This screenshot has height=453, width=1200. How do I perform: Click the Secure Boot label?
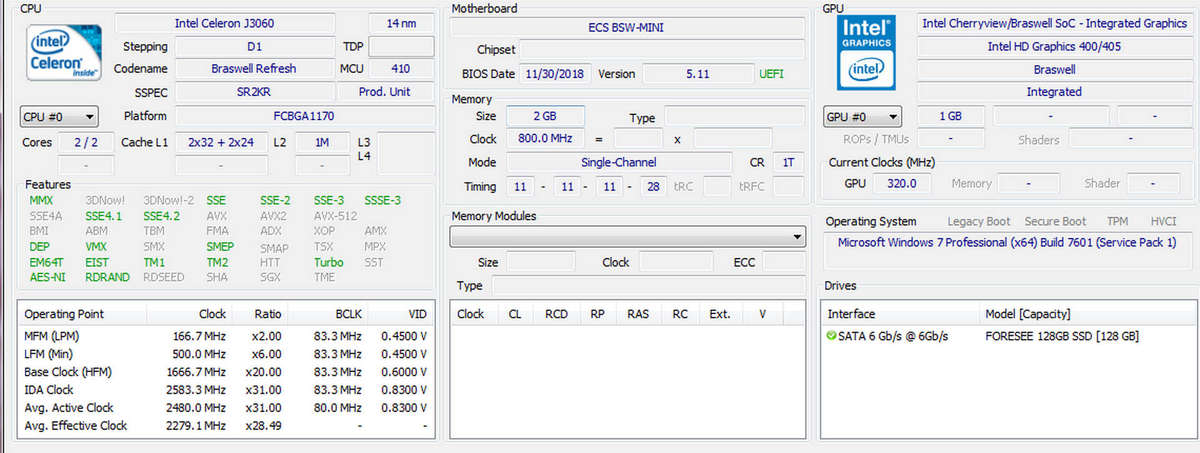point(1055,222)
